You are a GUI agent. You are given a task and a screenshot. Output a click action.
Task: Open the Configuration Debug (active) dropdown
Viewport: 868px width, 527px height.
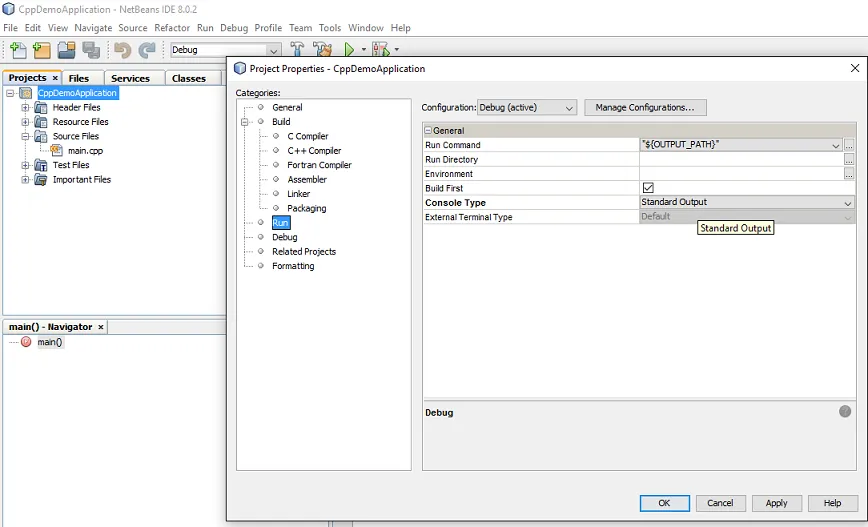click(x=526, y=107)
